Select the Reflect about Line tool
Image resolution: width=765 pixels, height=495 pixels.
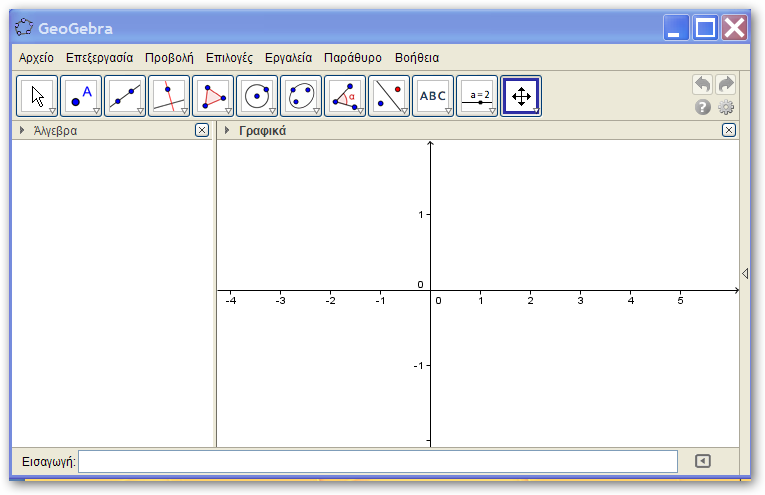pyautogui.click(x=389, y=96)
